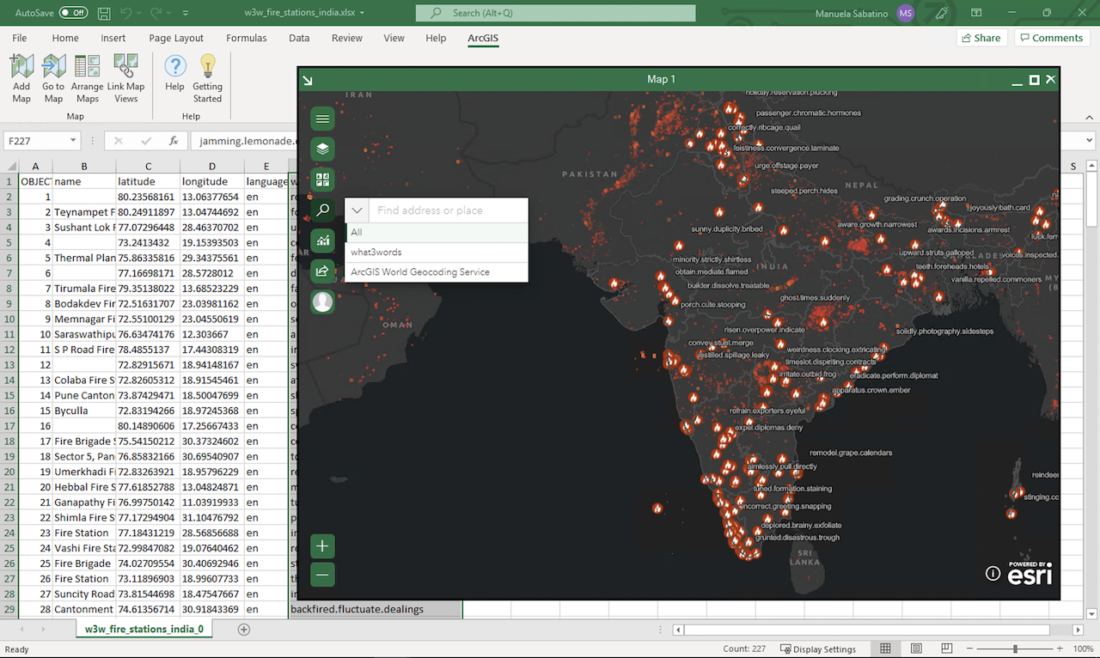Click the Undo icon in title bar
Screen dimensions: 1100x658
coord(126,13)
